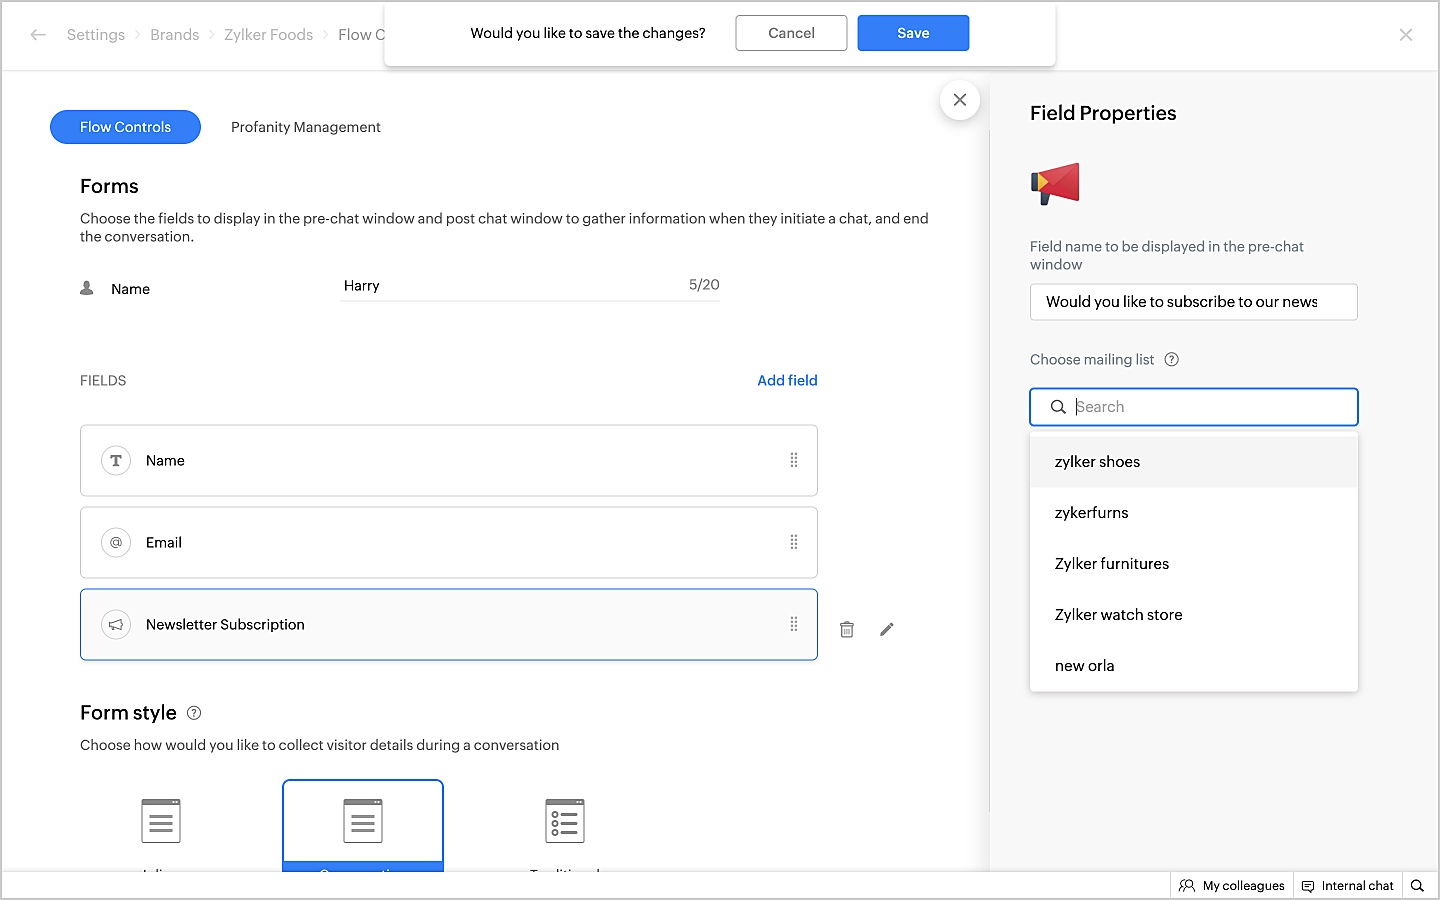Click the Add field link
Viewport: 1440px width, 900px height.
pyautogui.click(x=787, y=380)
